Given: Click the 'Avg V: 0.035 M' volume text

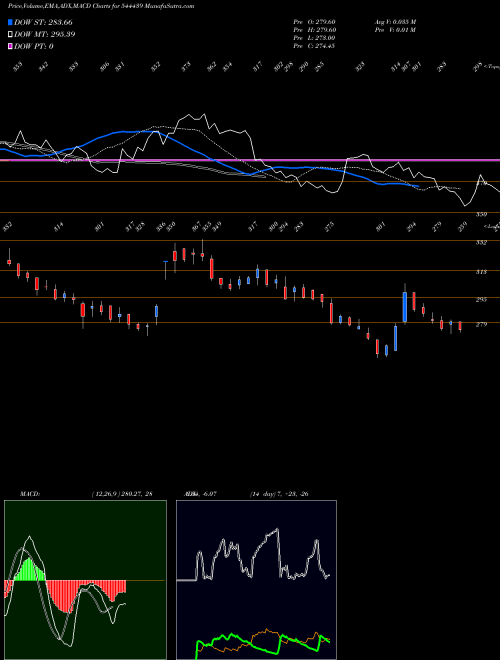Looking at the screenshot, I should (395, 22).
